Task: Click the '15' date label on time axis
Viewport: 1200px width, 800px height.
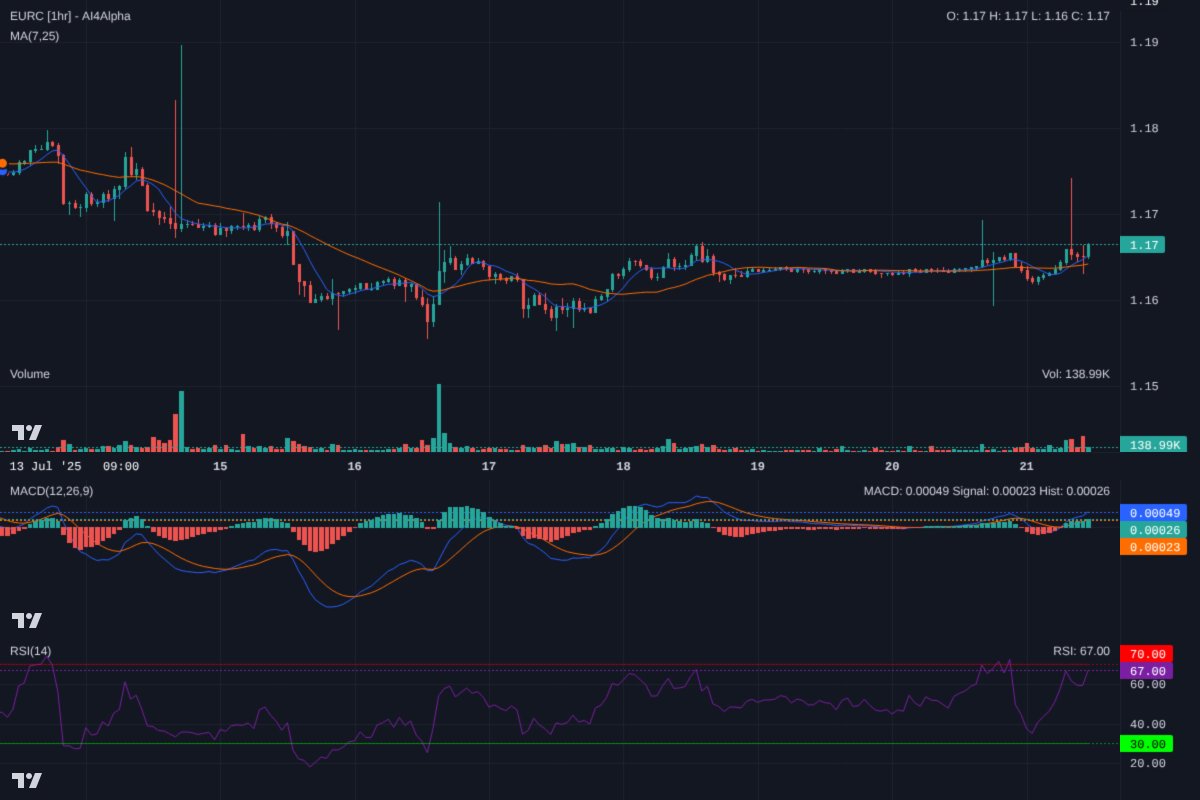Action: click(220, 466)
